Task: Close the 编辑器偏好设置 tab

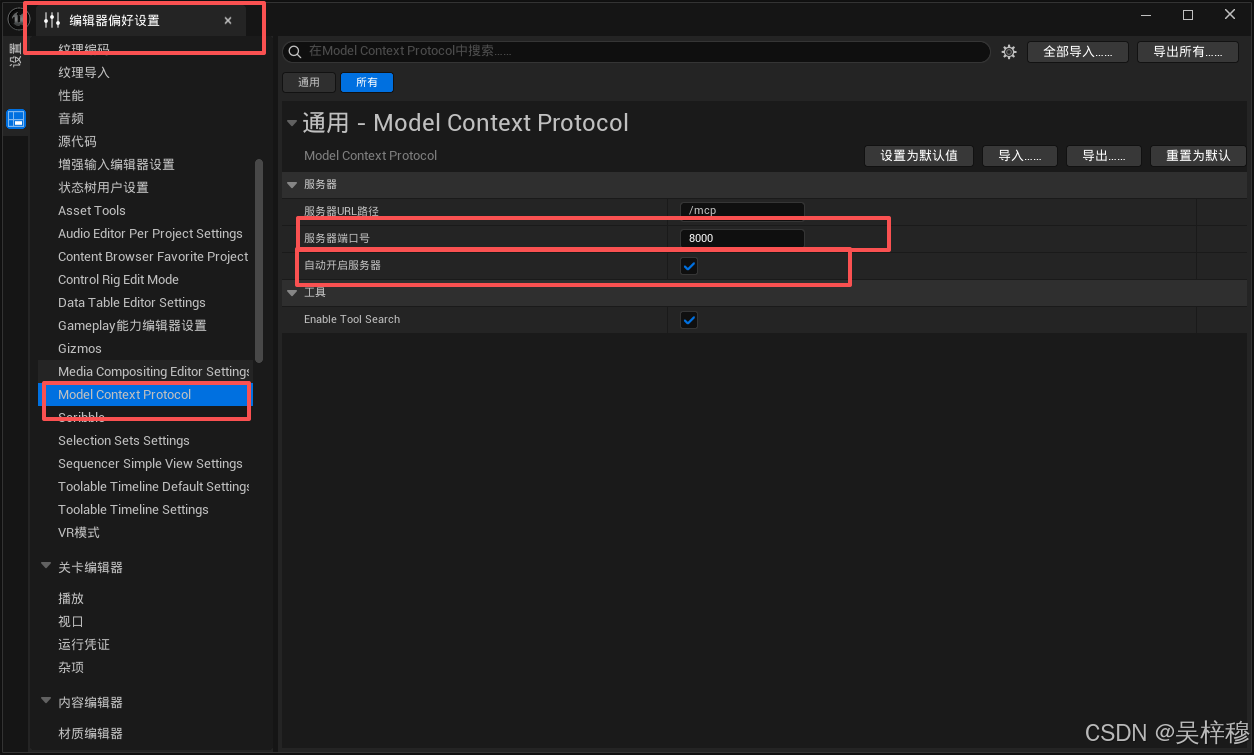Action: tap(228, 20)
